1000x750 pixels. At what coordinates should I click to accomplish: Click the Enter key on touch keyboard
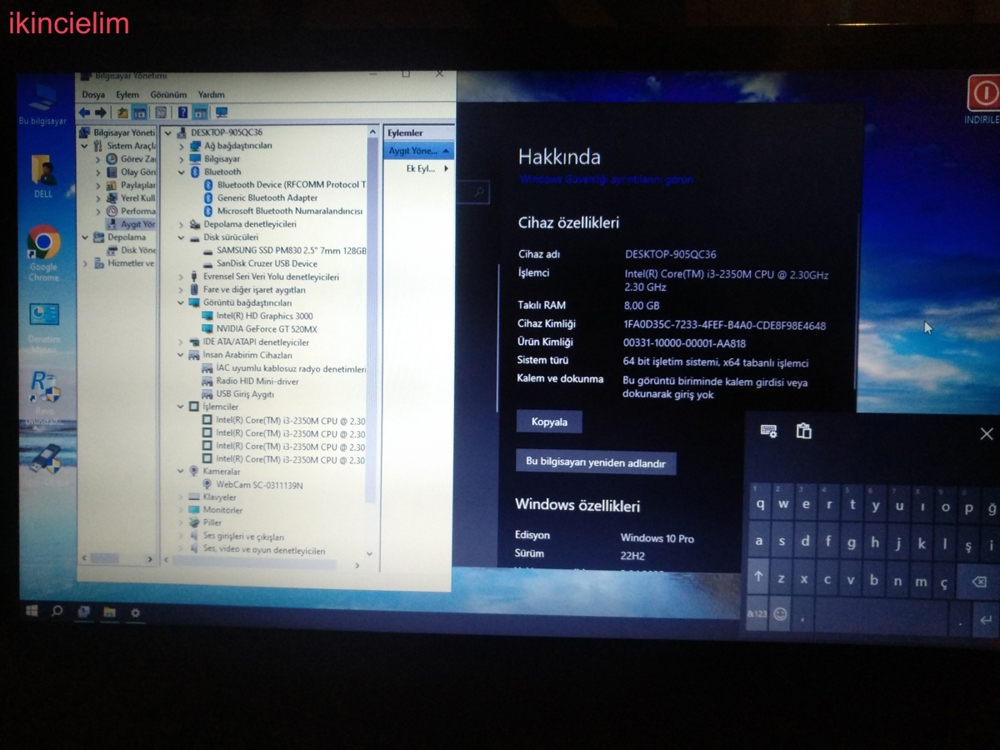point(986,619)
